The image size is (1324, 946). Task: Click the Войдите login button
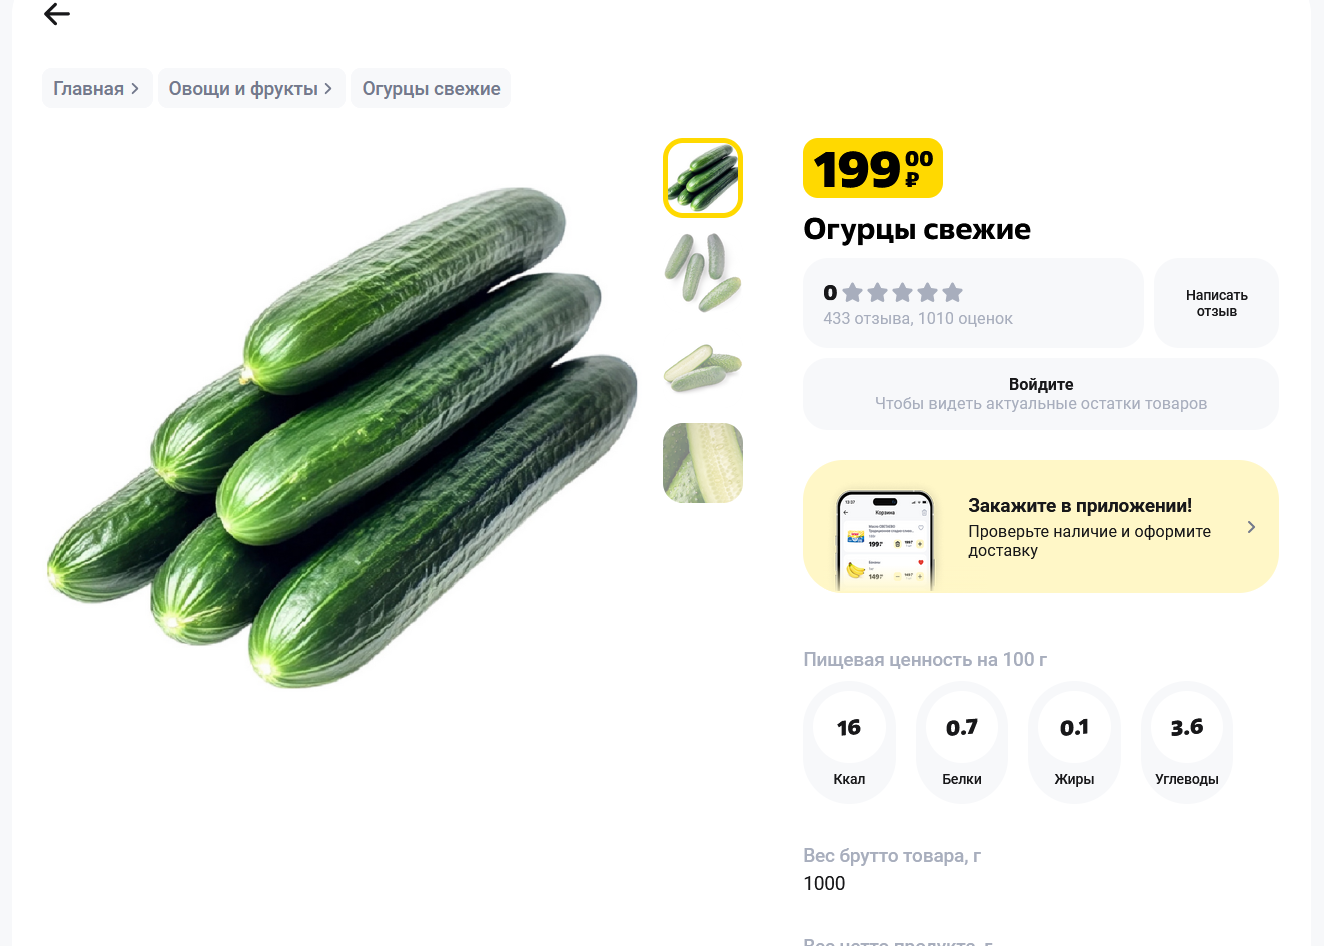(1040, 393)
